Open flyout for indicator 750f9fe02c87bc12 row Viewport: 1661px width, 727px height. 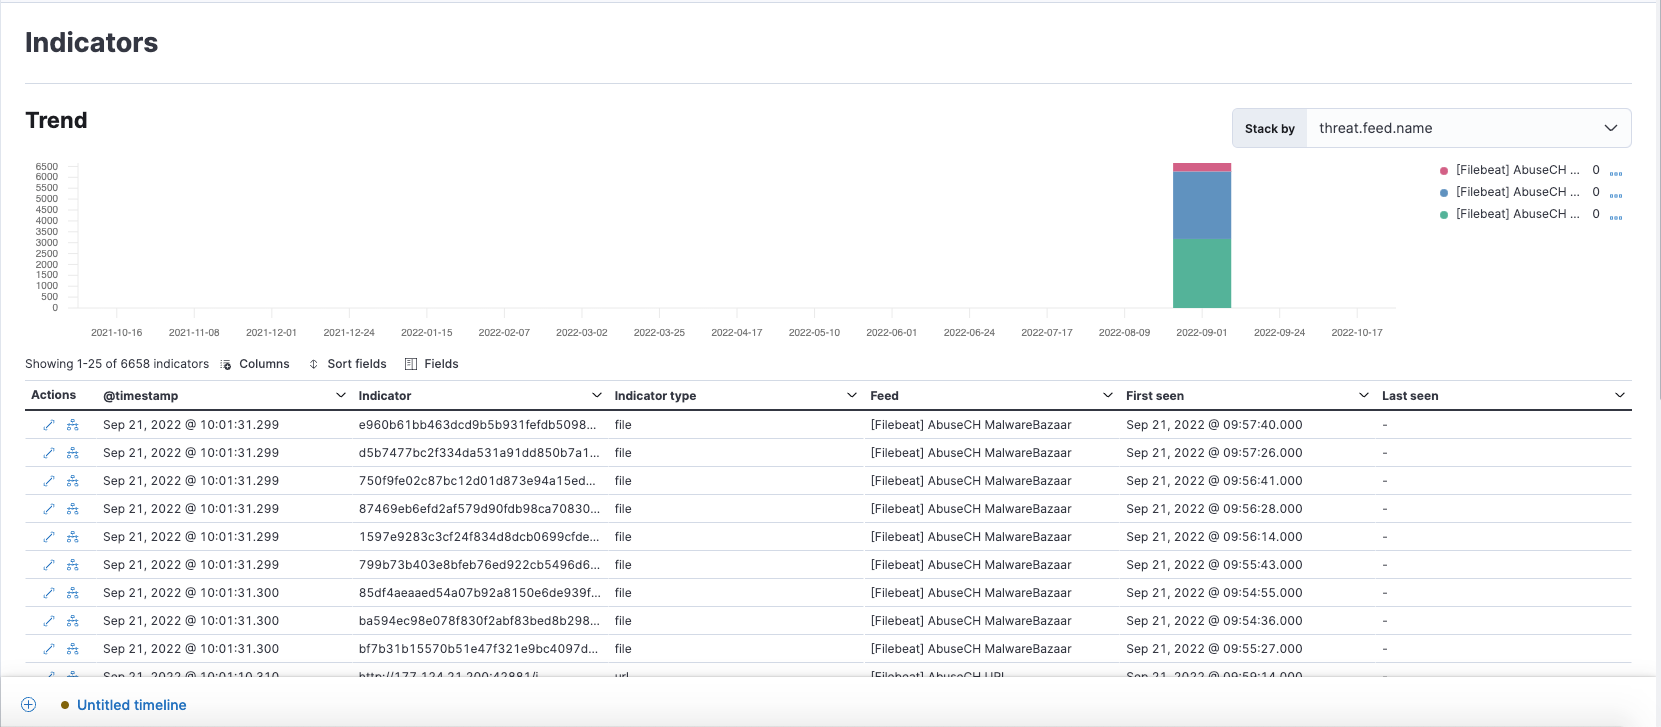point(48,481)
